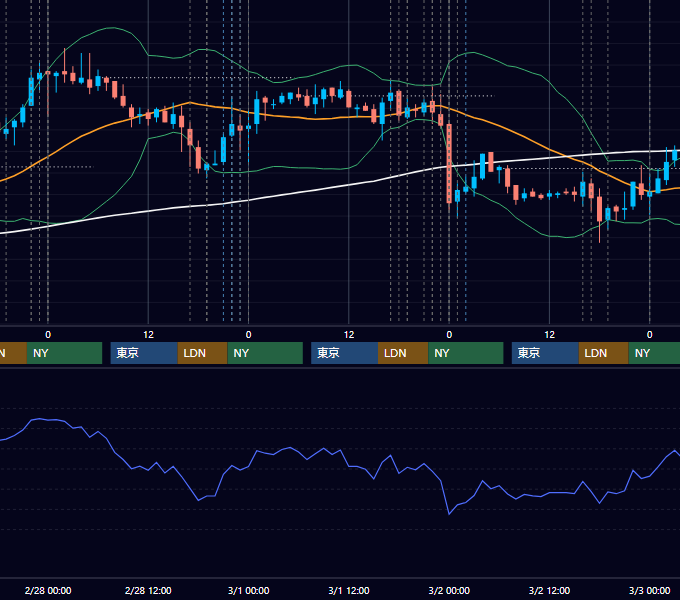Click the NY session block spanning 3/3 00:00
This screenshot has height=600, width=680.
654,353
